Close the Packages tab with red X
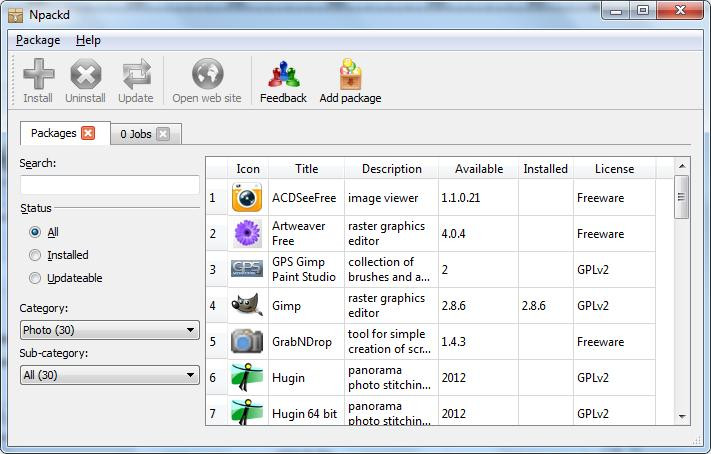 88,133
